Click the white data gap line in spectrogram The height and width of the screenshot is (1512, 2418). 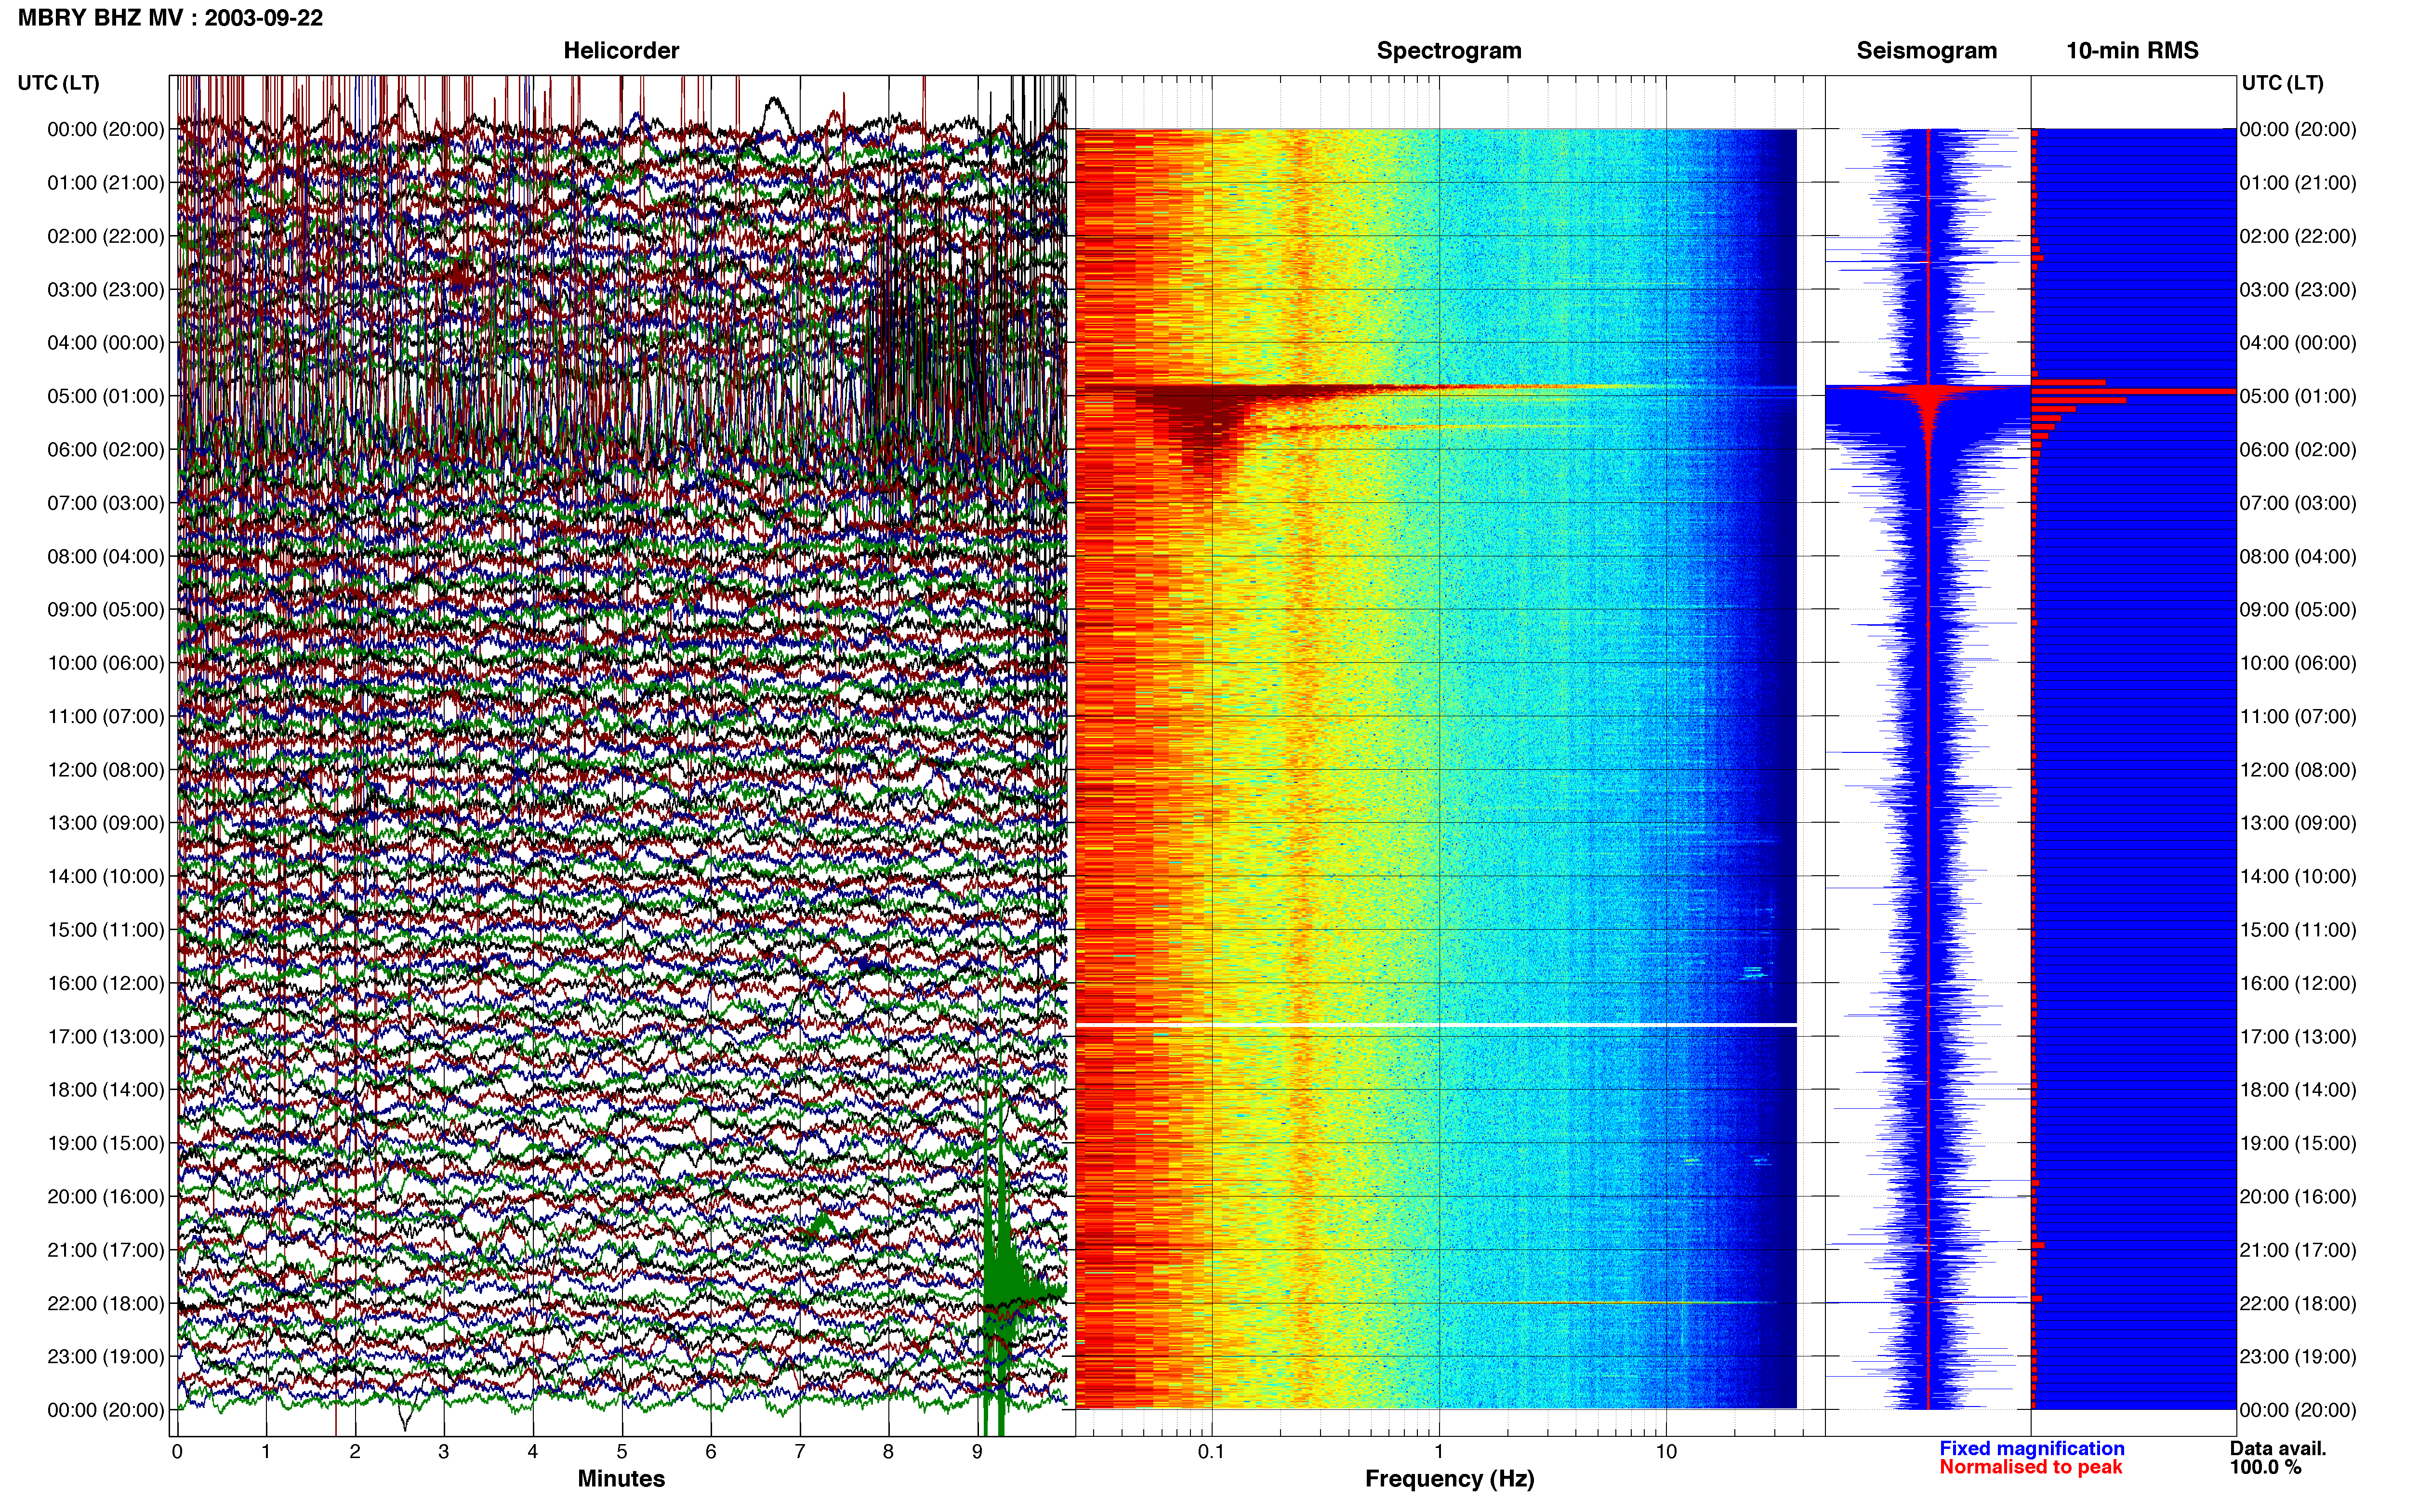1436,1025
